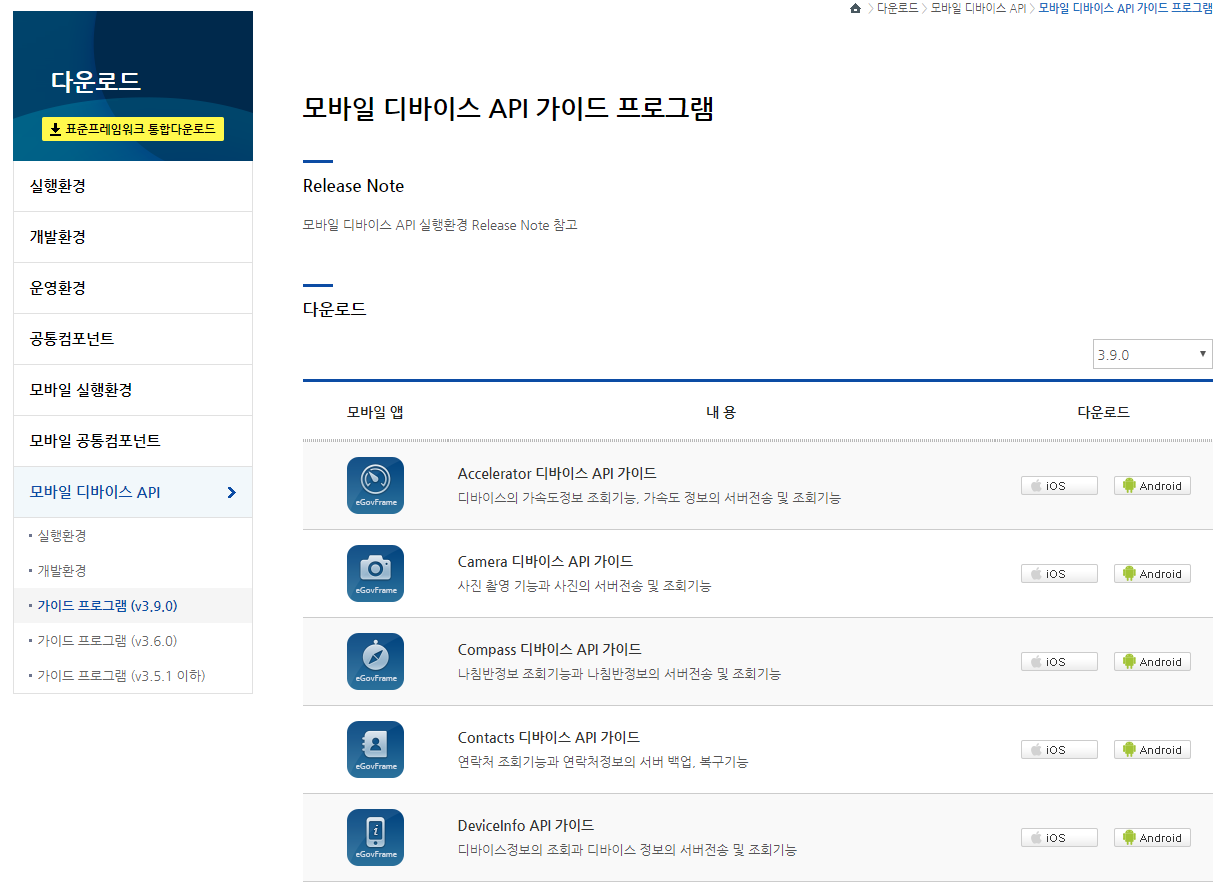The width and height of the screenshot is (1231, 895).
Task: Select 가이드 프로그램 (v3.6.0) submenu
Action: [x=107, y=641]
